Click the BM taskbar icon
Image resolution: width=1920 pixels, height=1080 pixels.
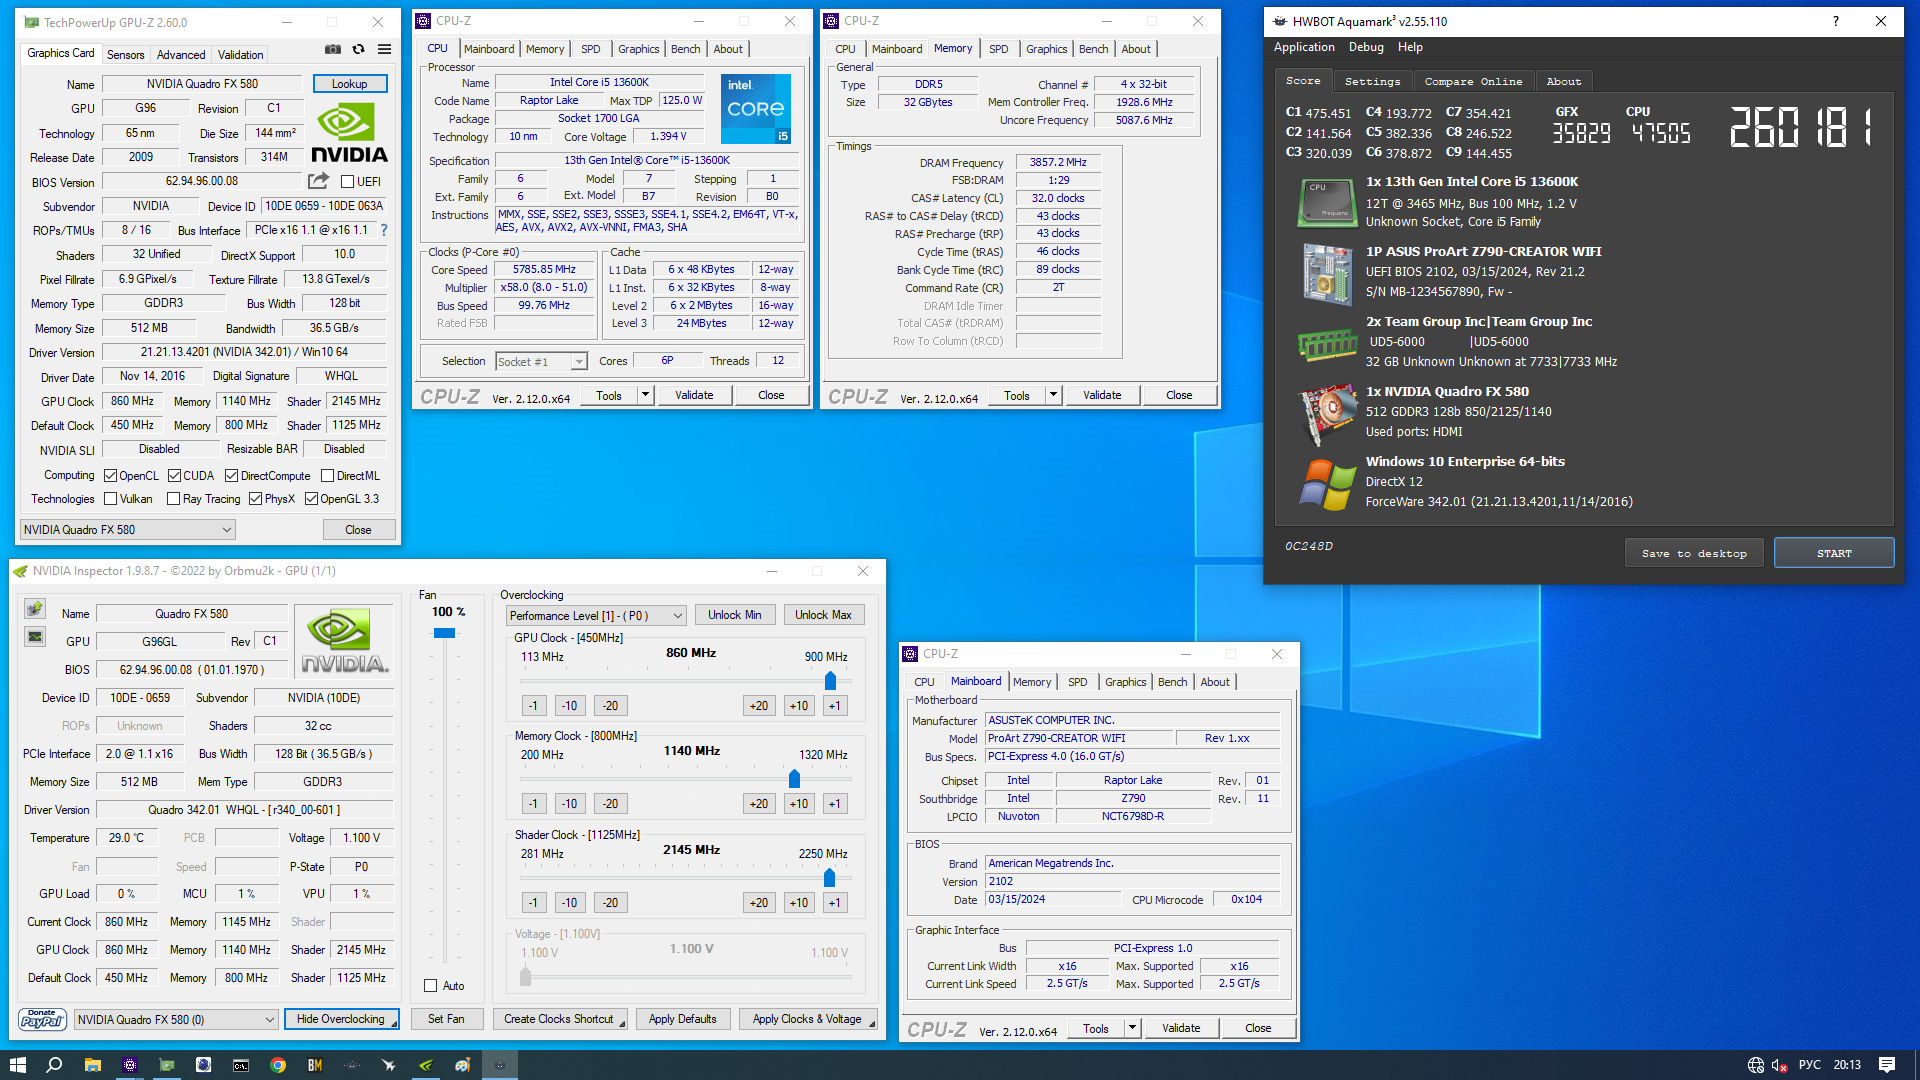[315, 1065]
